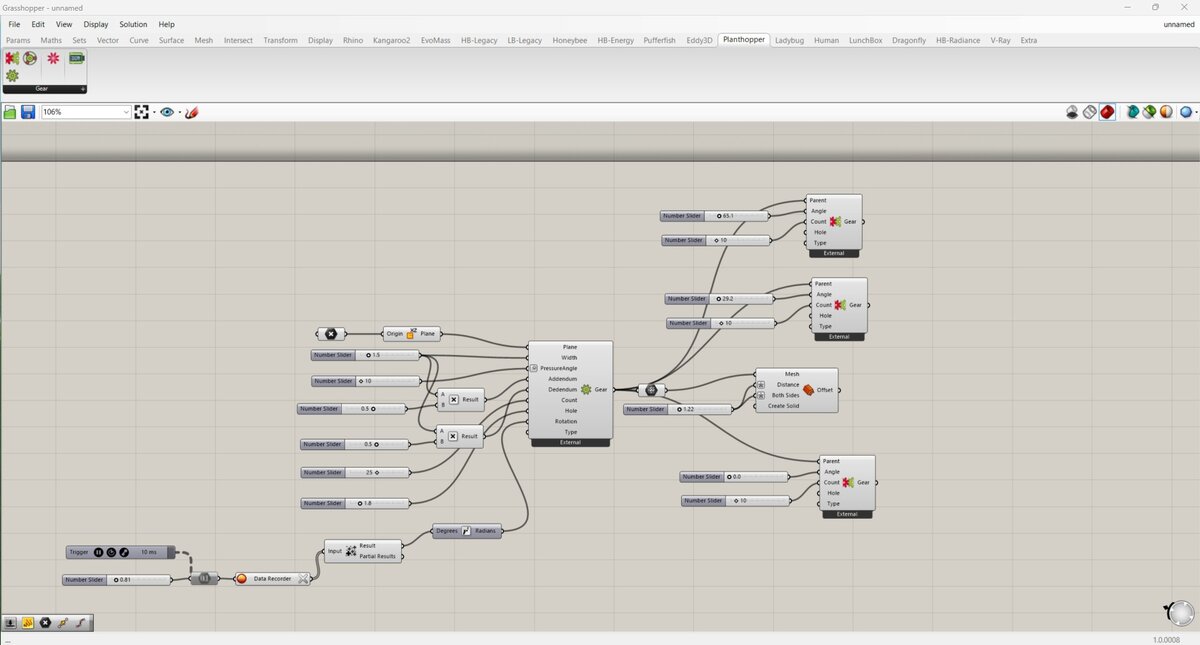Select the single green gear component icon

(x=12, y=75)
